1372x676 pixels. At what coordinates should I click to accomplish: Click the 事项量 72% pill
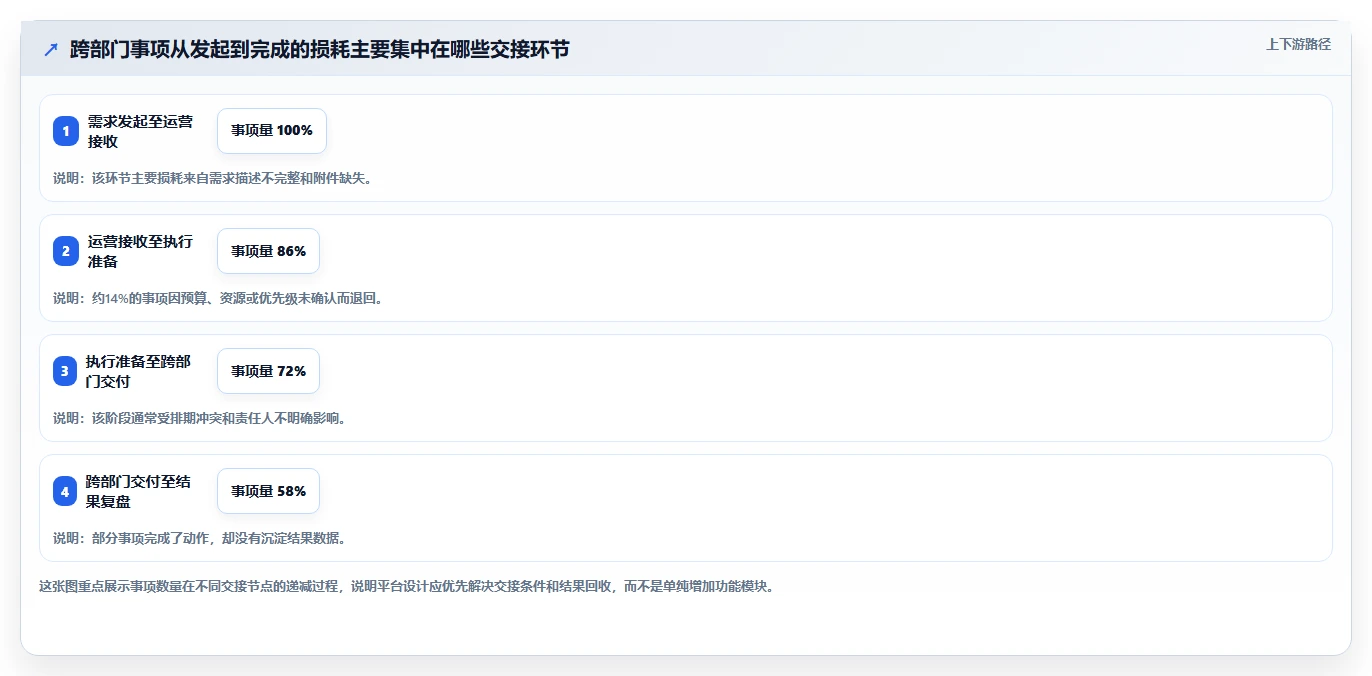268,371
